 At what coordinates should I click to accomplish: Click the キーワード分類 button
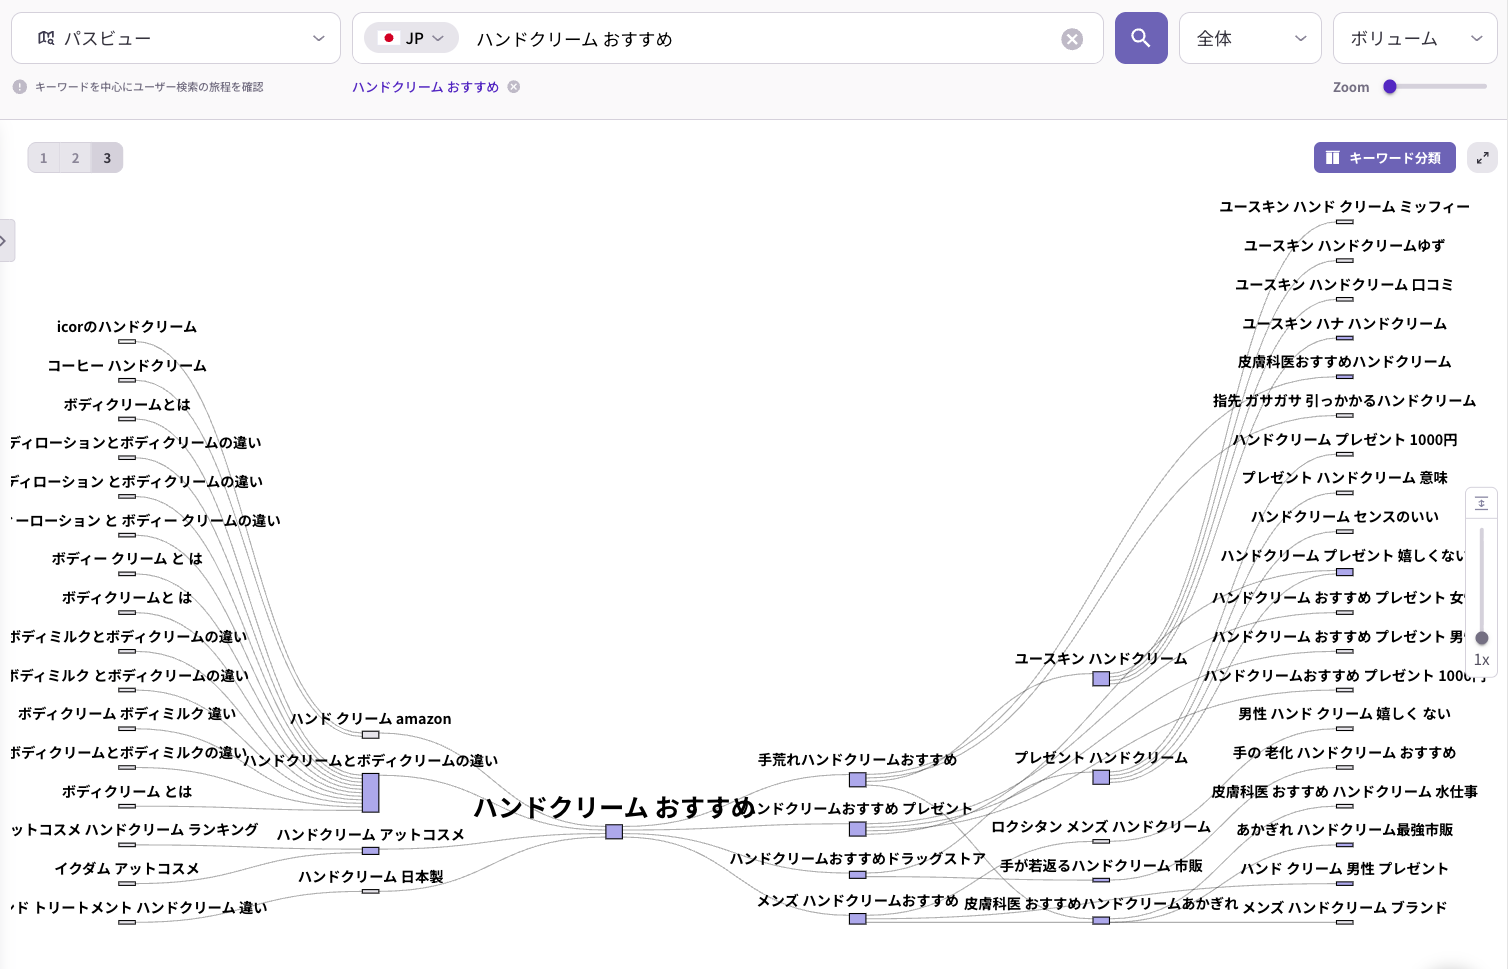pyautogui.click(x=1384, y=157)
